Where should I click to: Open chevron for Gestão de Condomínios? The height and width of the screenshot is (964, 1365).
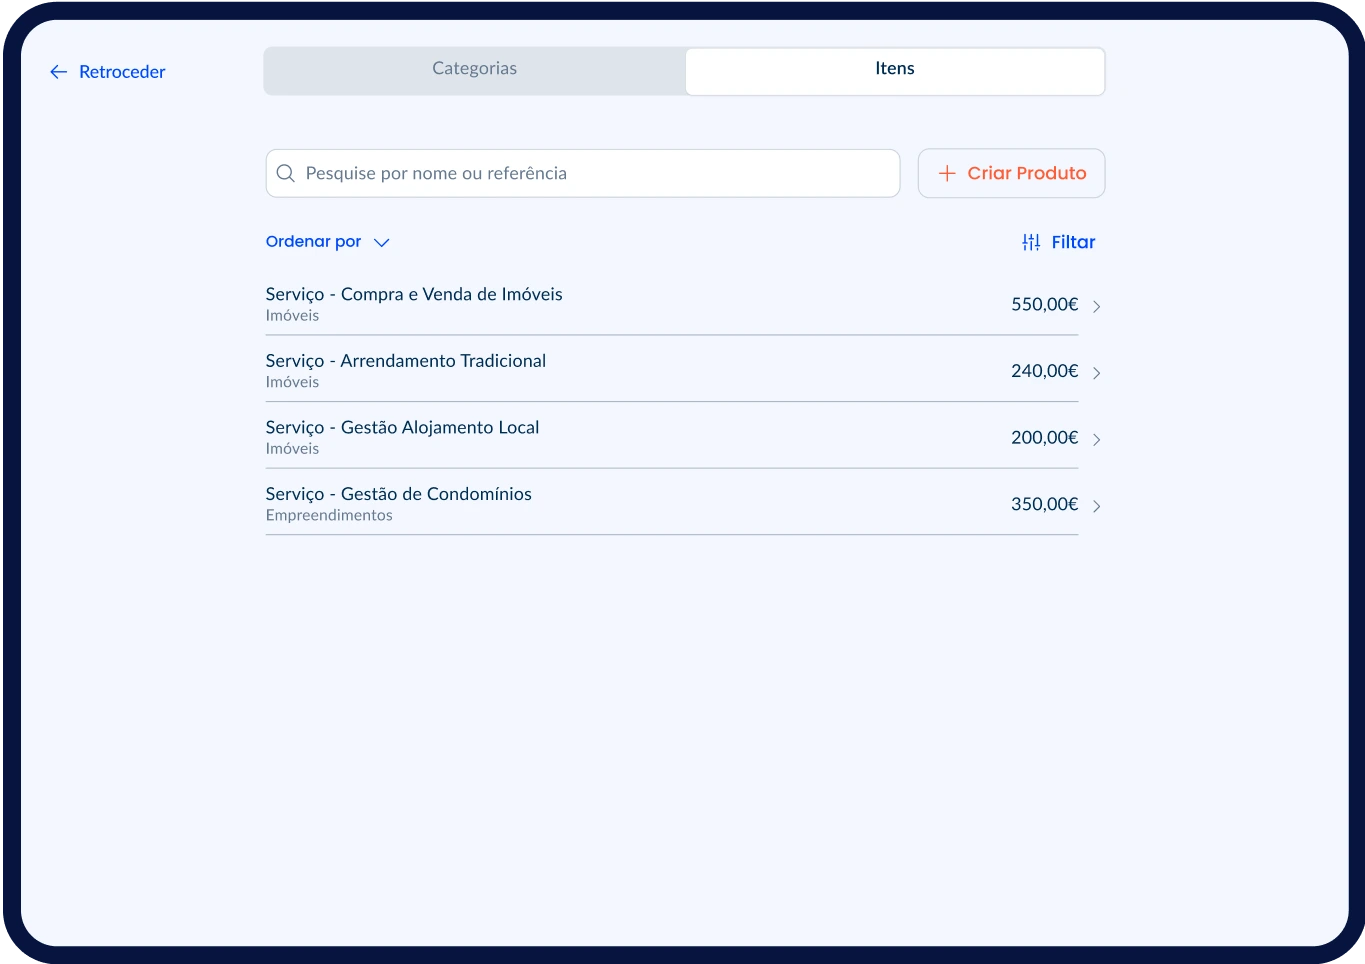[x=1096, y=506]
